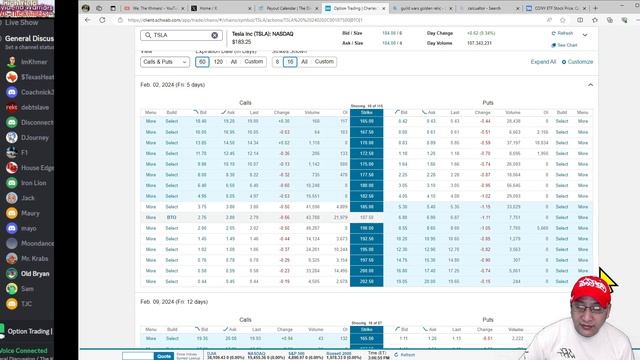640x360 pixels.
Task: Choose Custom for strikes shown
Action: pyautogui.click(x=324, y=62)
